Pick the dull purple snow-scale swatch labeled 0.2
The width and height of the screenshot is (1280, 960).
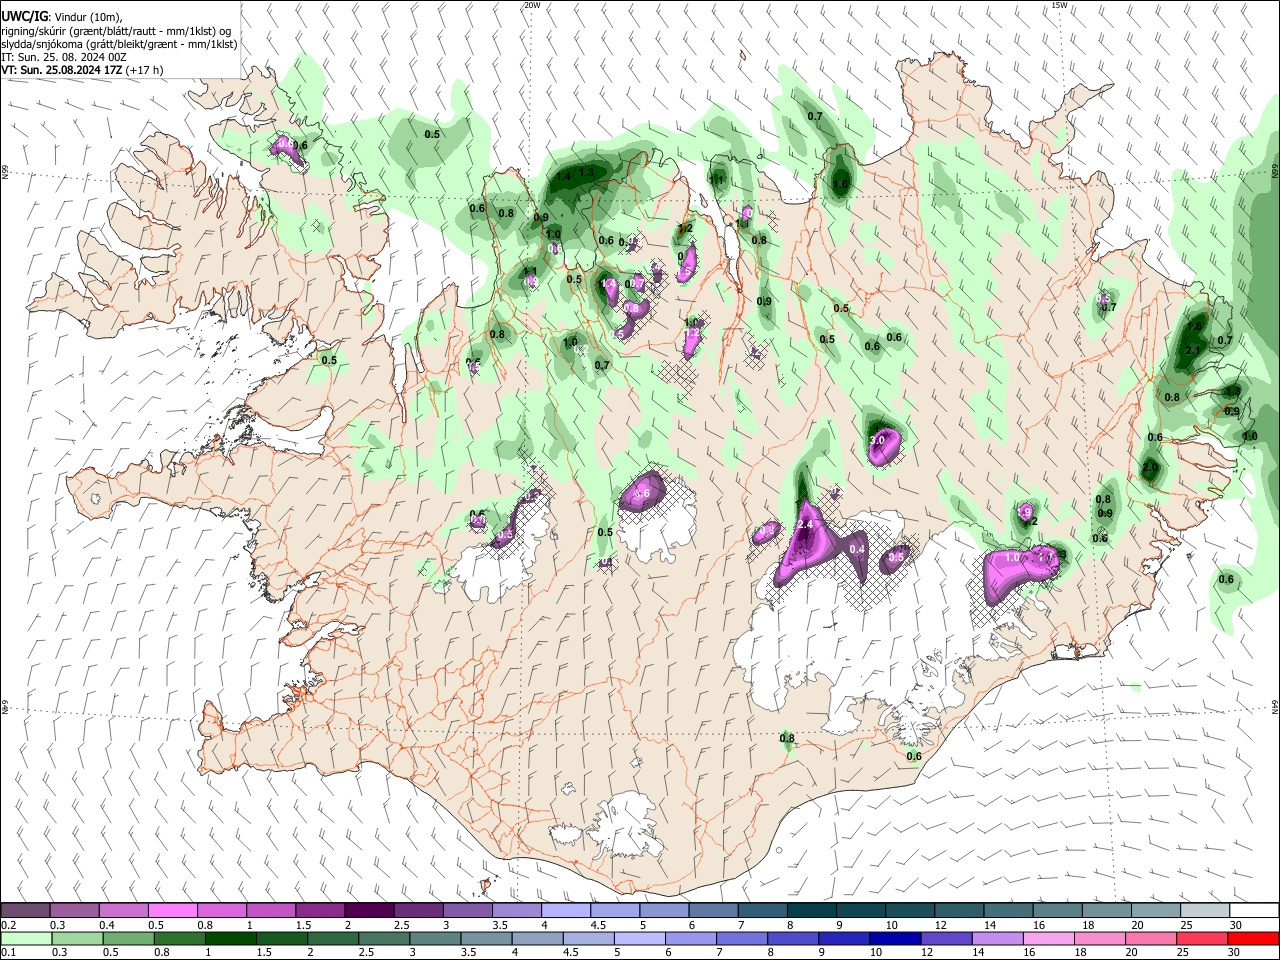click(25, 910)
